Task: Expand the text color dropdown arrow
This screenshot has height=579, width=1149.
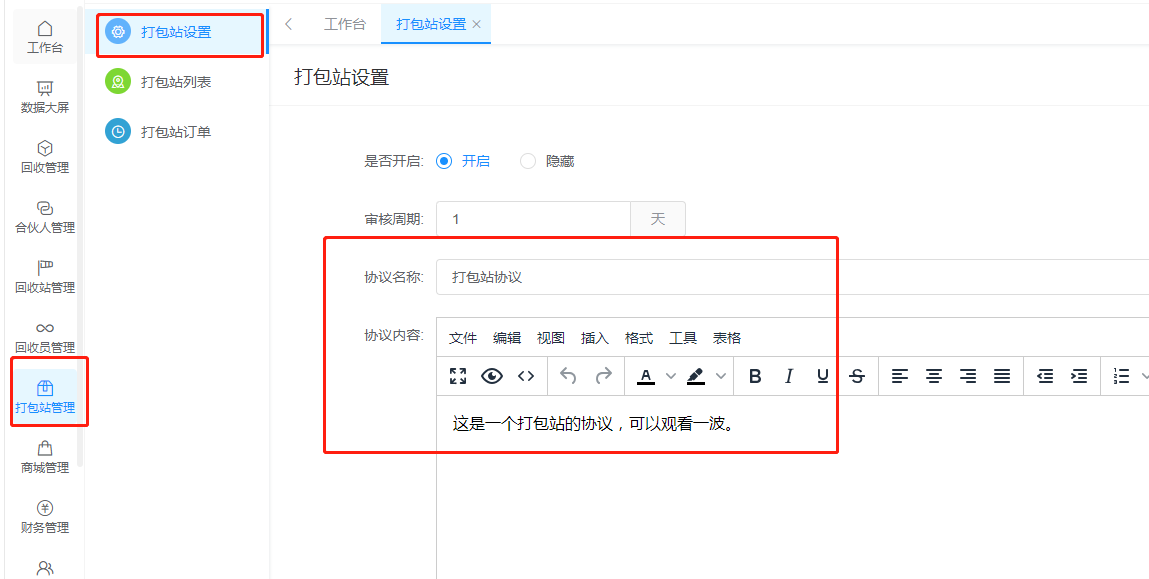Action: (x=670, y=376)
